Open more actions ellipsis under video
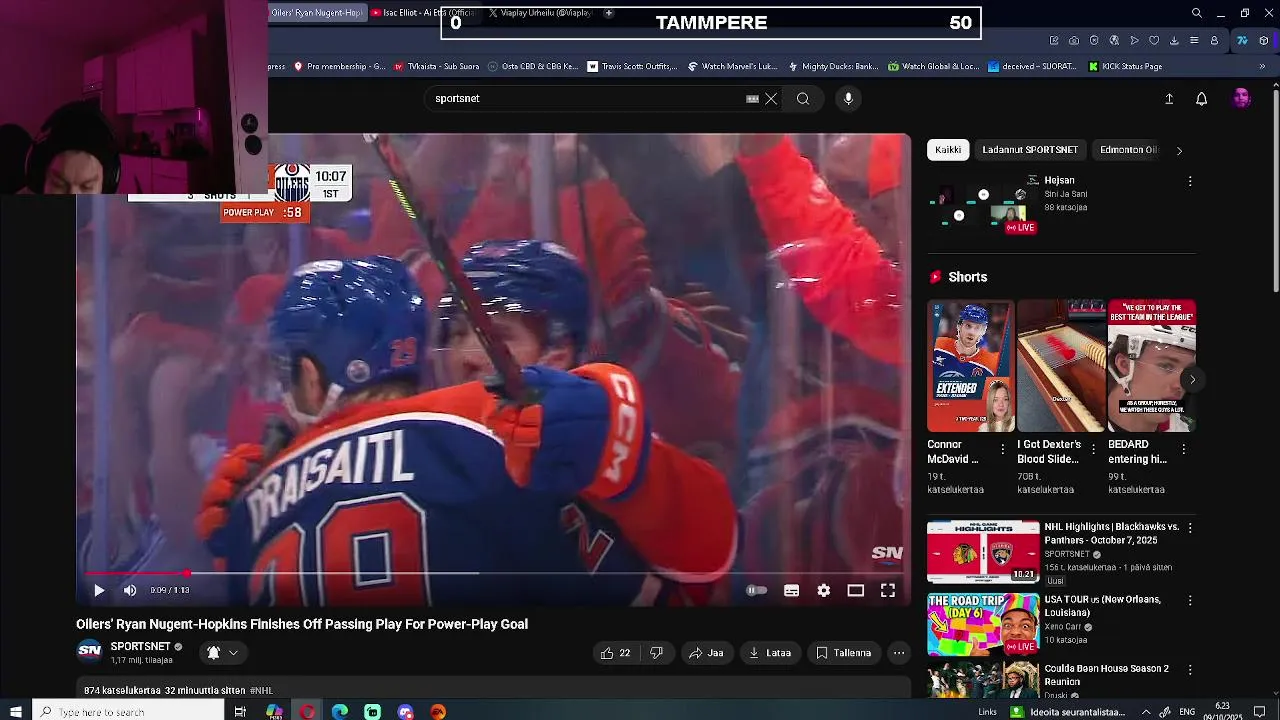Image resolution: width=1280 pixels, height=720 pixels. [x=899, y=653]
